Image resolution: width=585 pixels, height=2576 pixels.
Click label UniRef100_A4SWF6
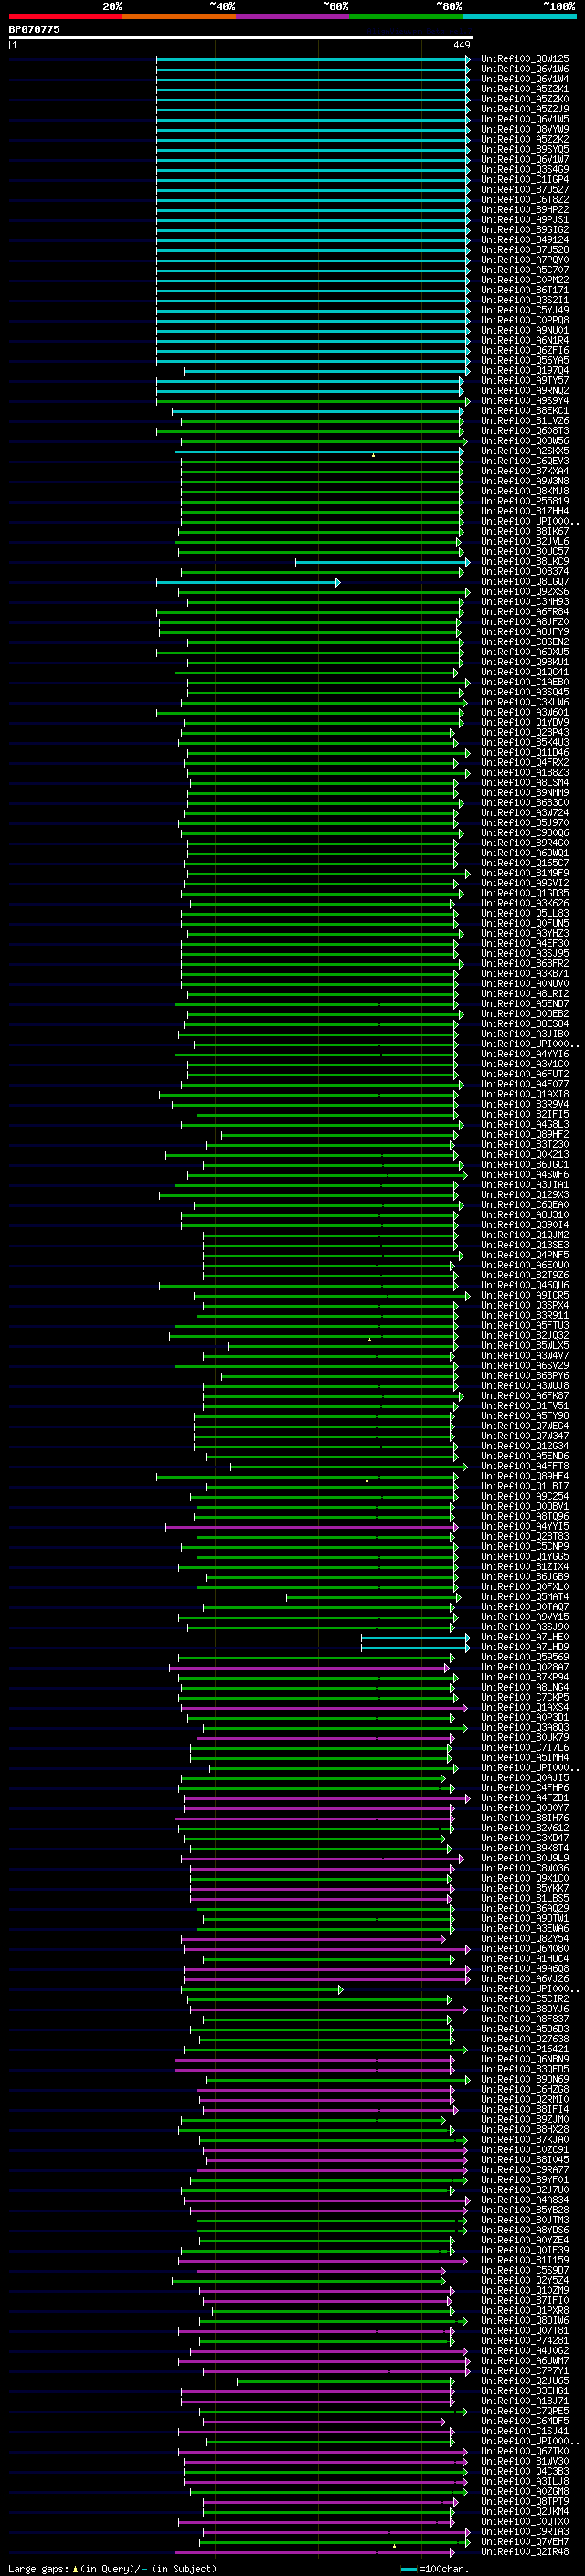[x=525, y=1174]
